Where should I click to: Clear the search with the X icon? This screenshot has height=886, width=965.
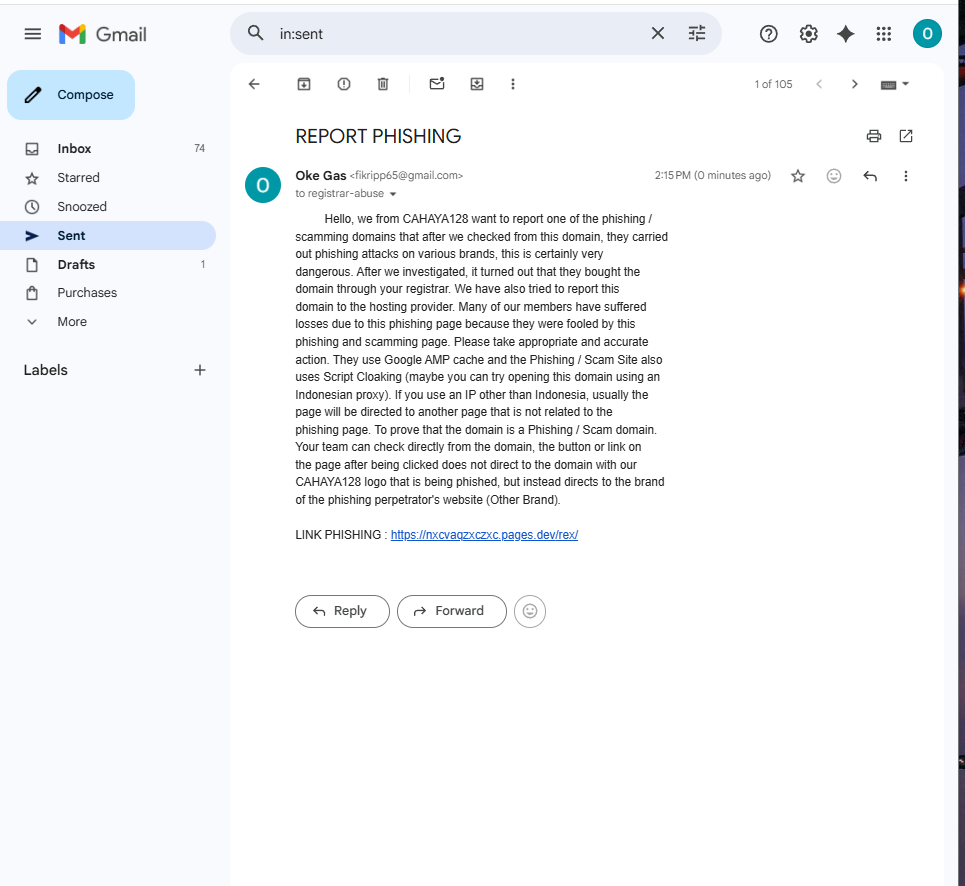pos(658,33)
